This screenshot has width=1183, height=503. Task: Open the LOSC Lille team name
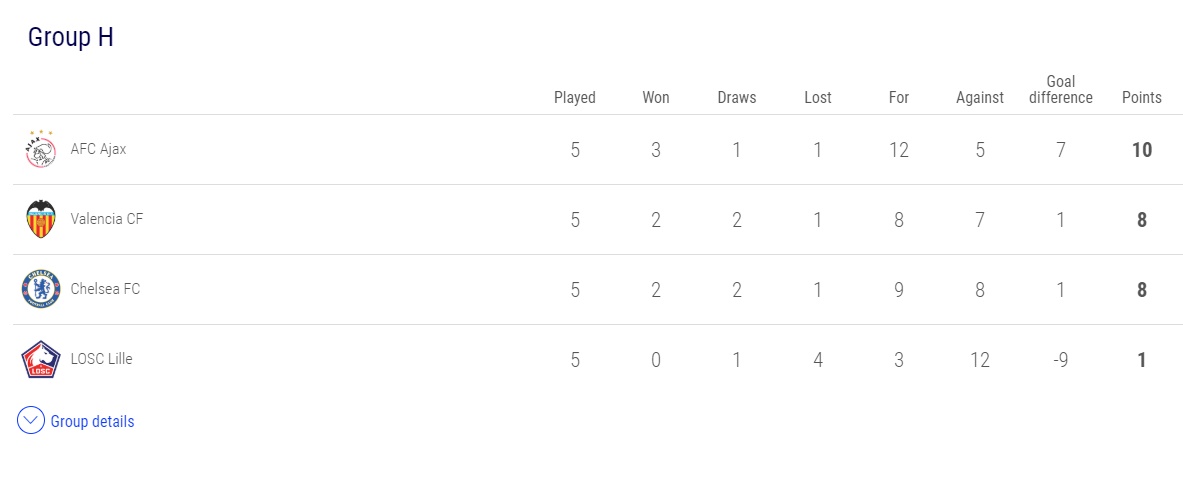coord(101,359)
